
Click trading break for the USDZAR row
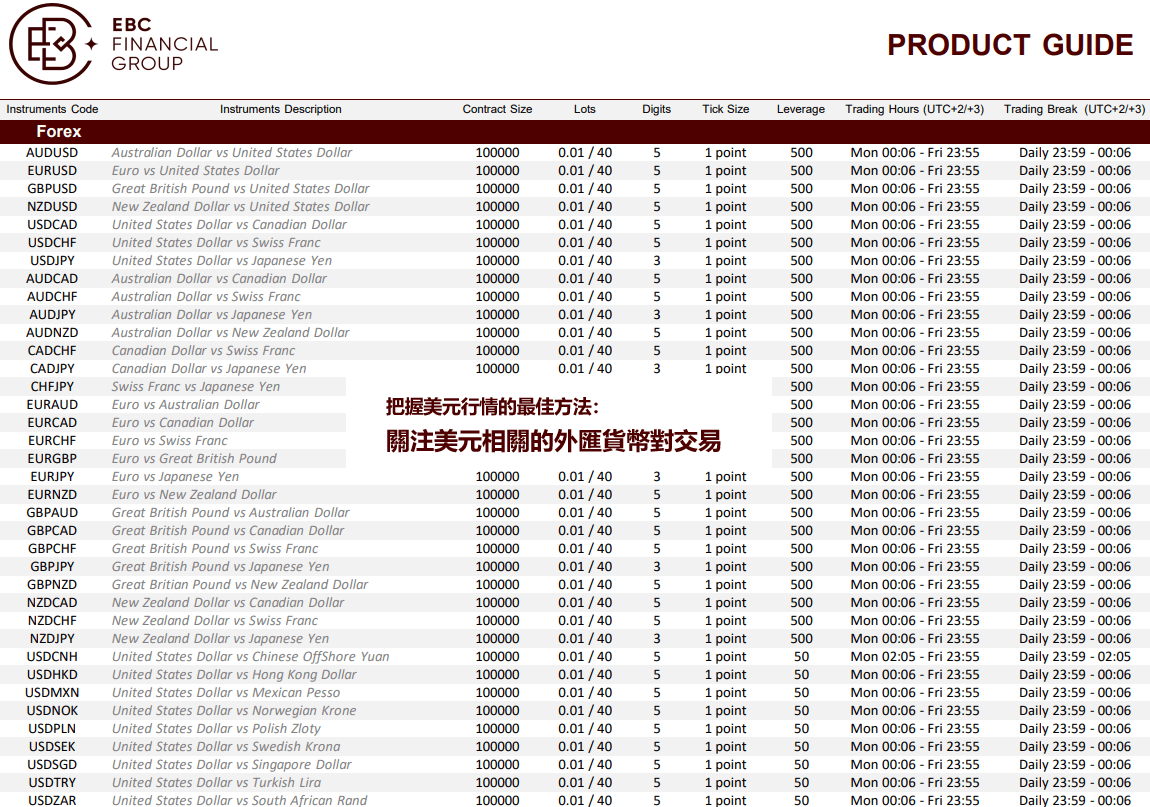1074,800
